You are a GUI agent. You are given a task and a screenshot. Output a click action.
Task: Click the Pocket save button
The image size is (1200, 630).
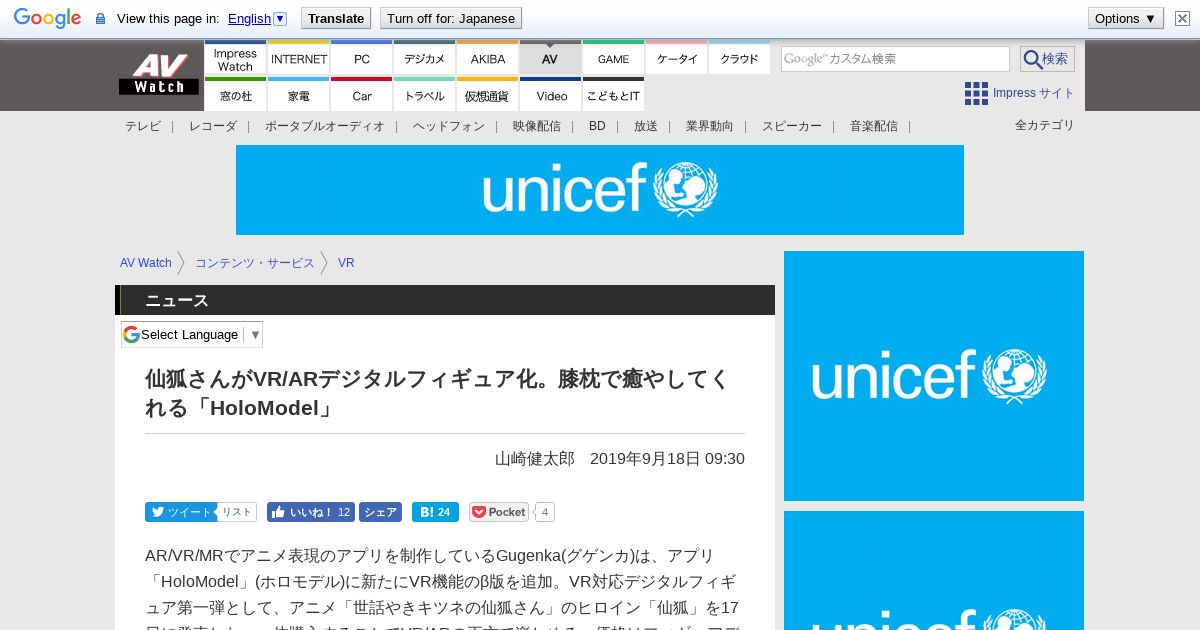pyautogui.click(x=499, y=512)
